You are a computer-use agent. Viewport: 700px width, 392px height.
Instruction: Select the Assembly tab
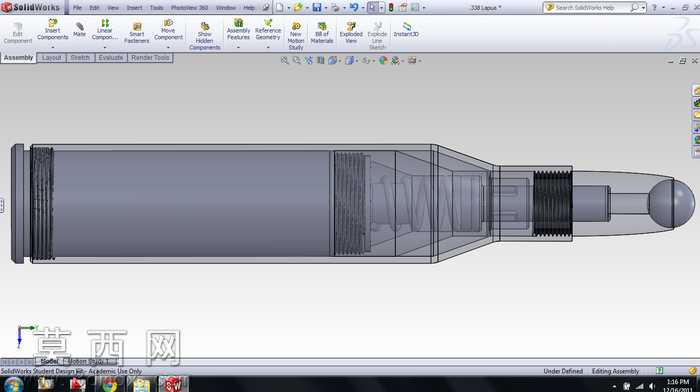(19, 58)
